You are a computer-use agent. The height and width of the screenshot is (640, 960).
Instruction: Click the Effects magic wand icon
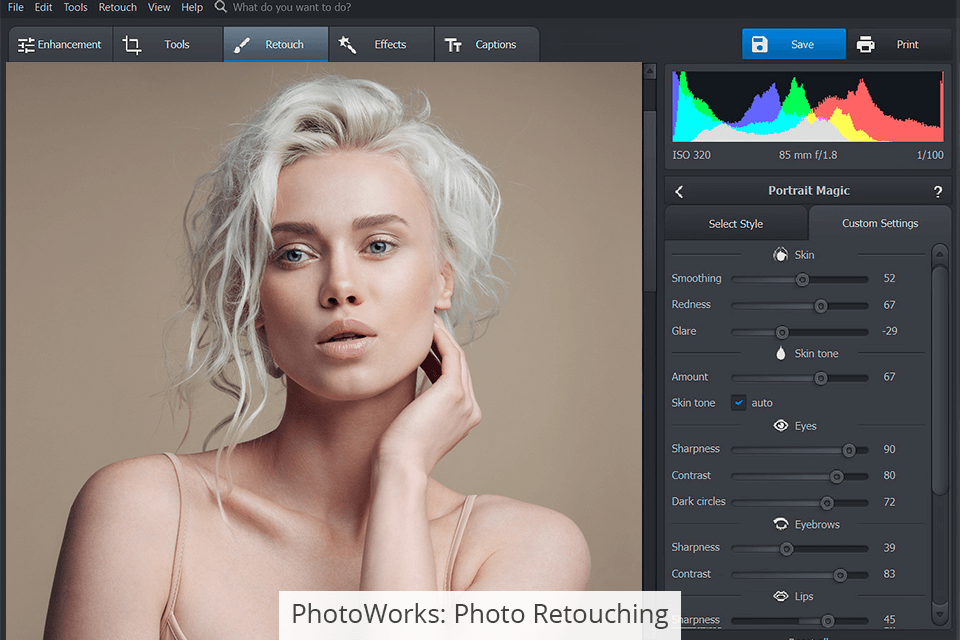347,44
